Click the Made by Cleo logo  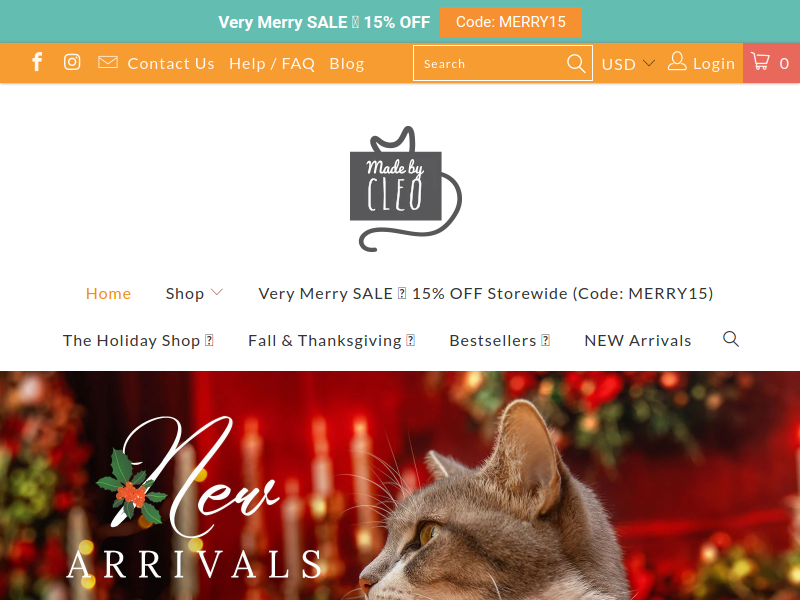406,189
